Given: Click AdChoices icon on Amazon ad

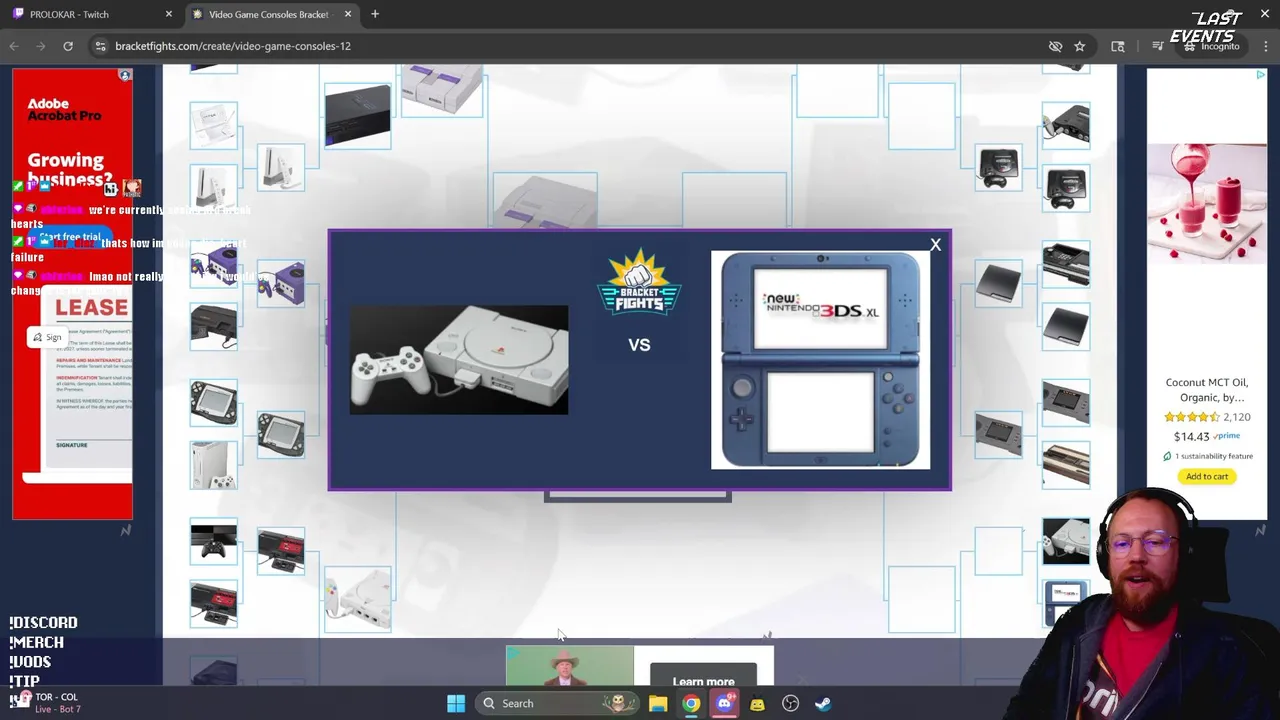Looking at the screenshot, I should click(1261, 75).
